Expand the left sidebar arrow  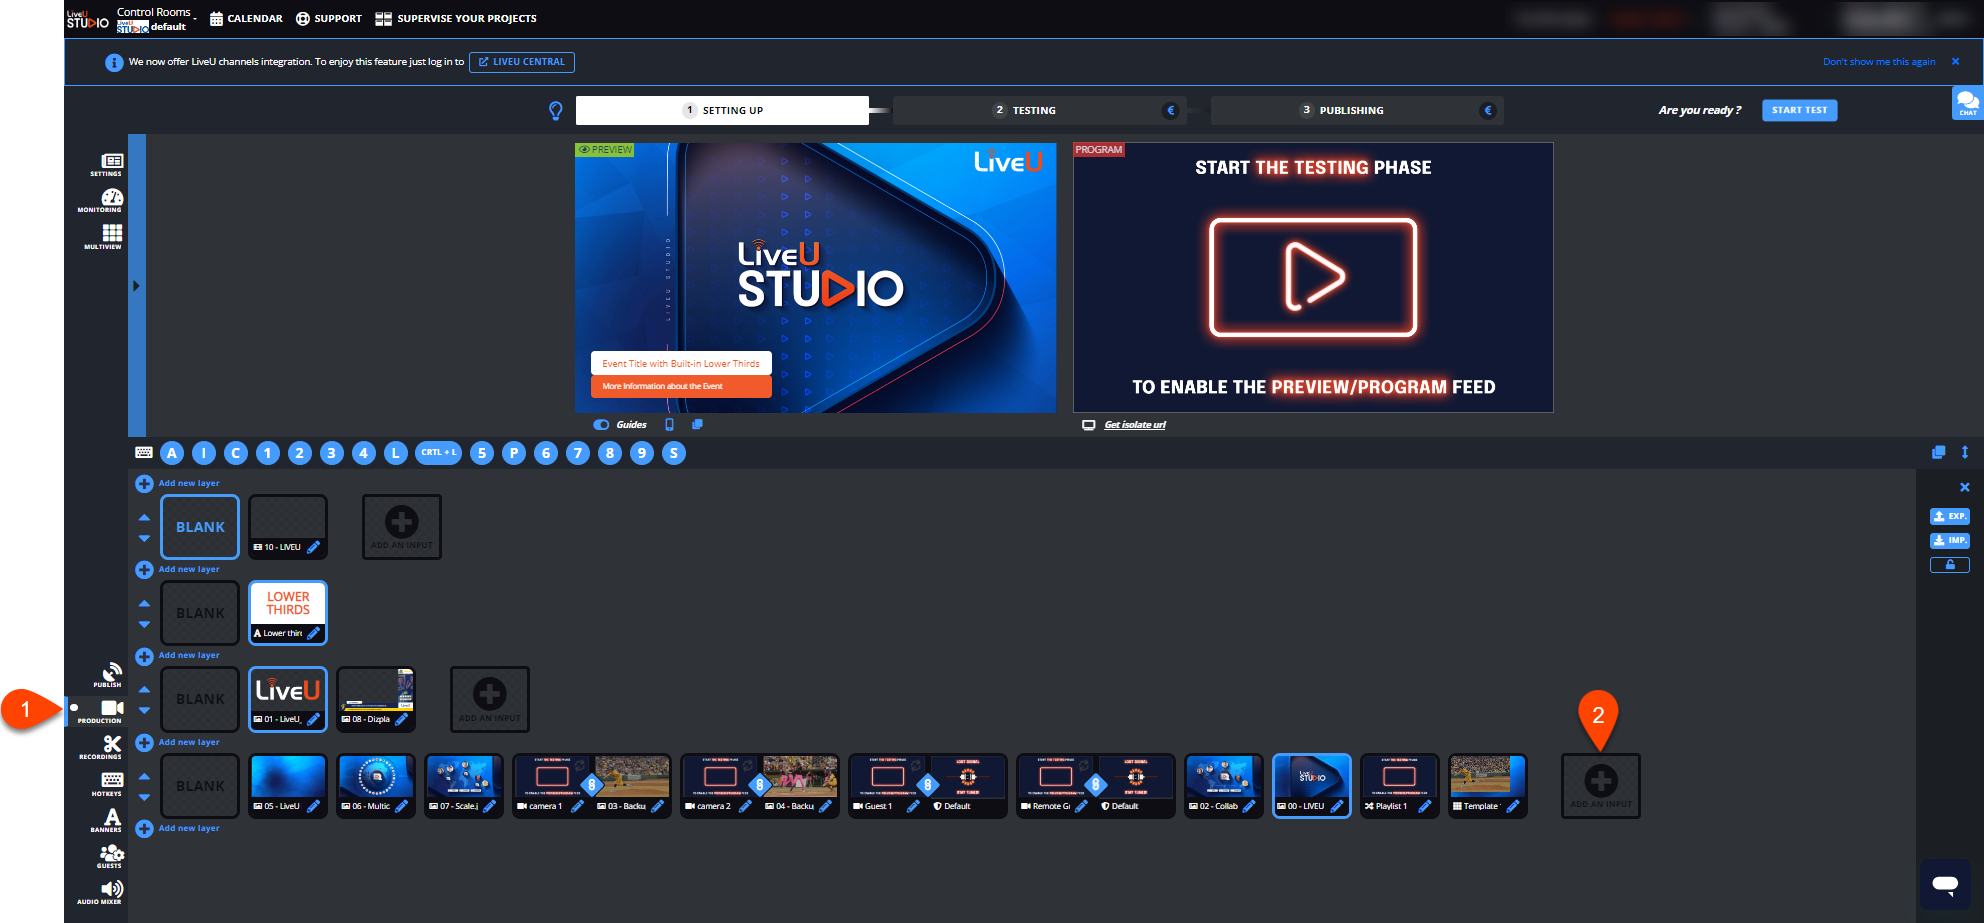(x=136, y=286)
